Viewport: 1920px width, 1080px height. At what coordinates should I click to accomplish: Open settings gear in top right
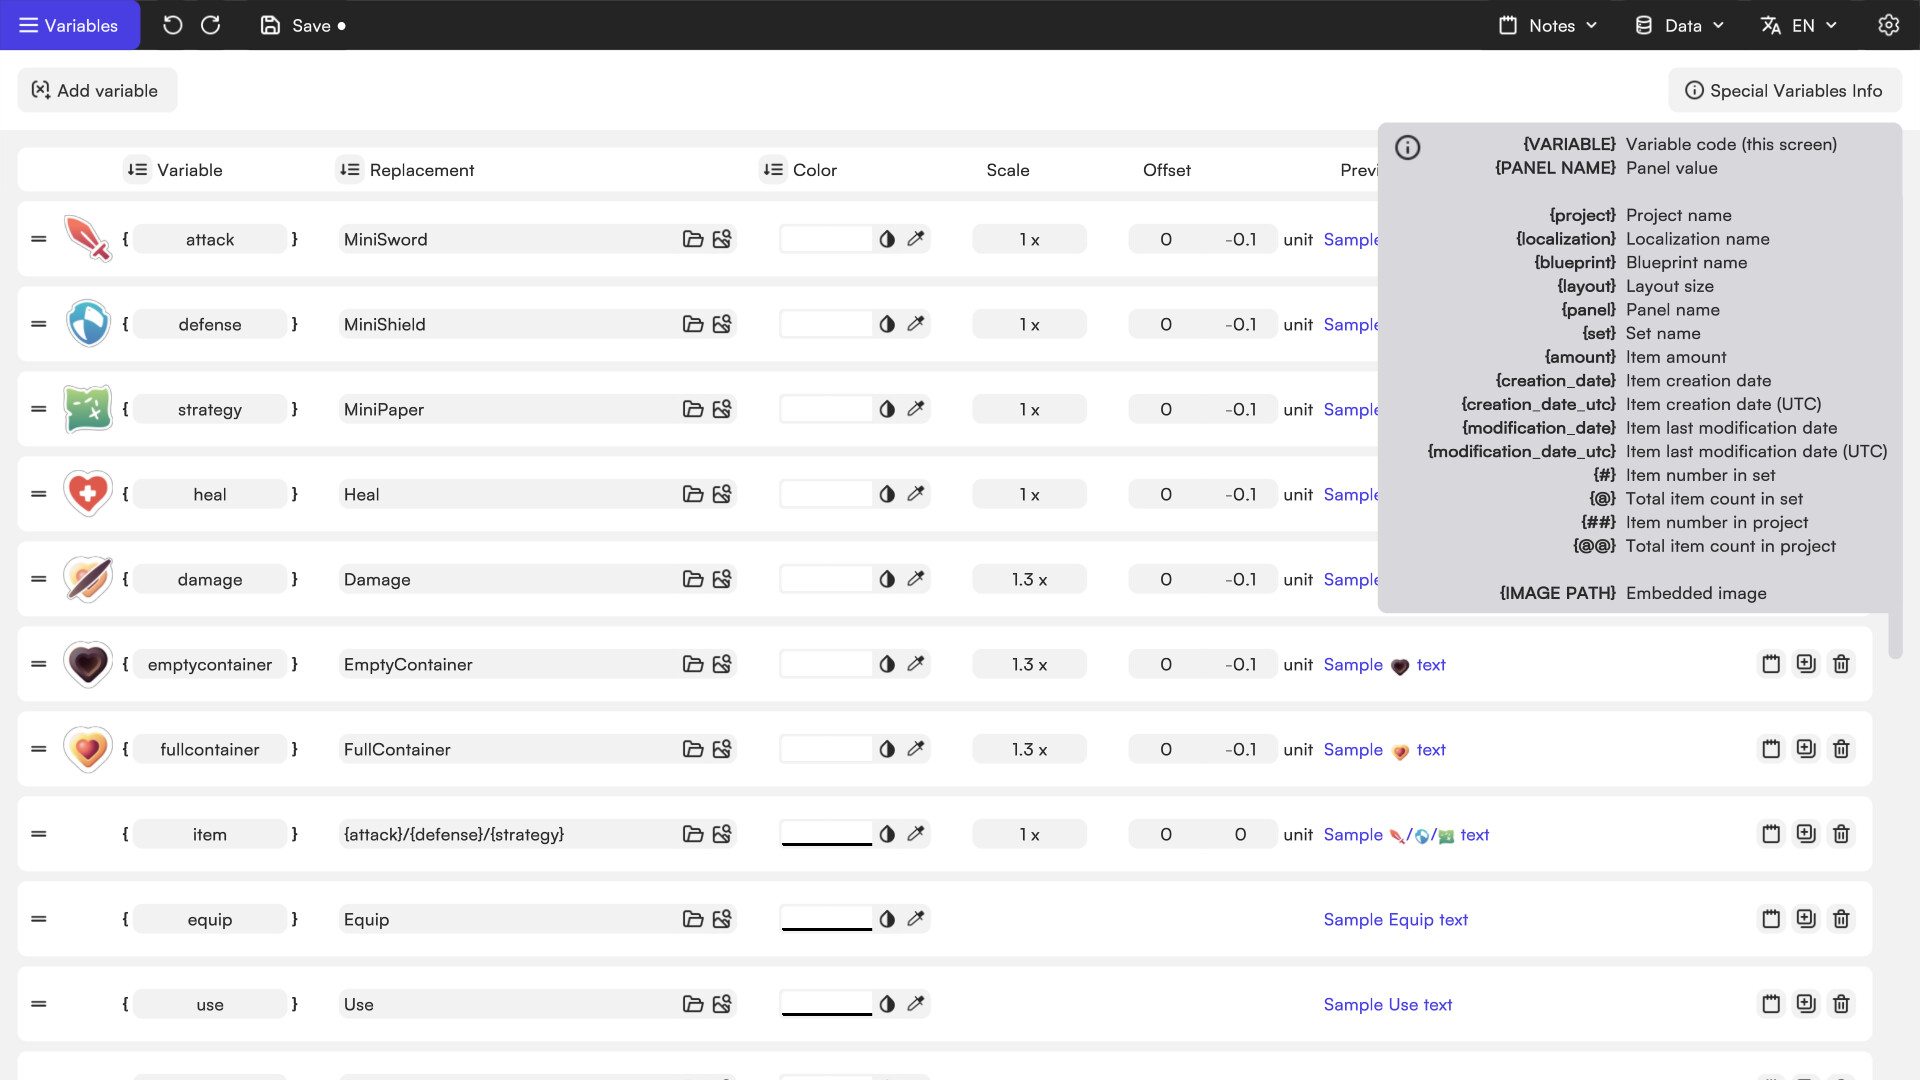[x=1888, y=25]
